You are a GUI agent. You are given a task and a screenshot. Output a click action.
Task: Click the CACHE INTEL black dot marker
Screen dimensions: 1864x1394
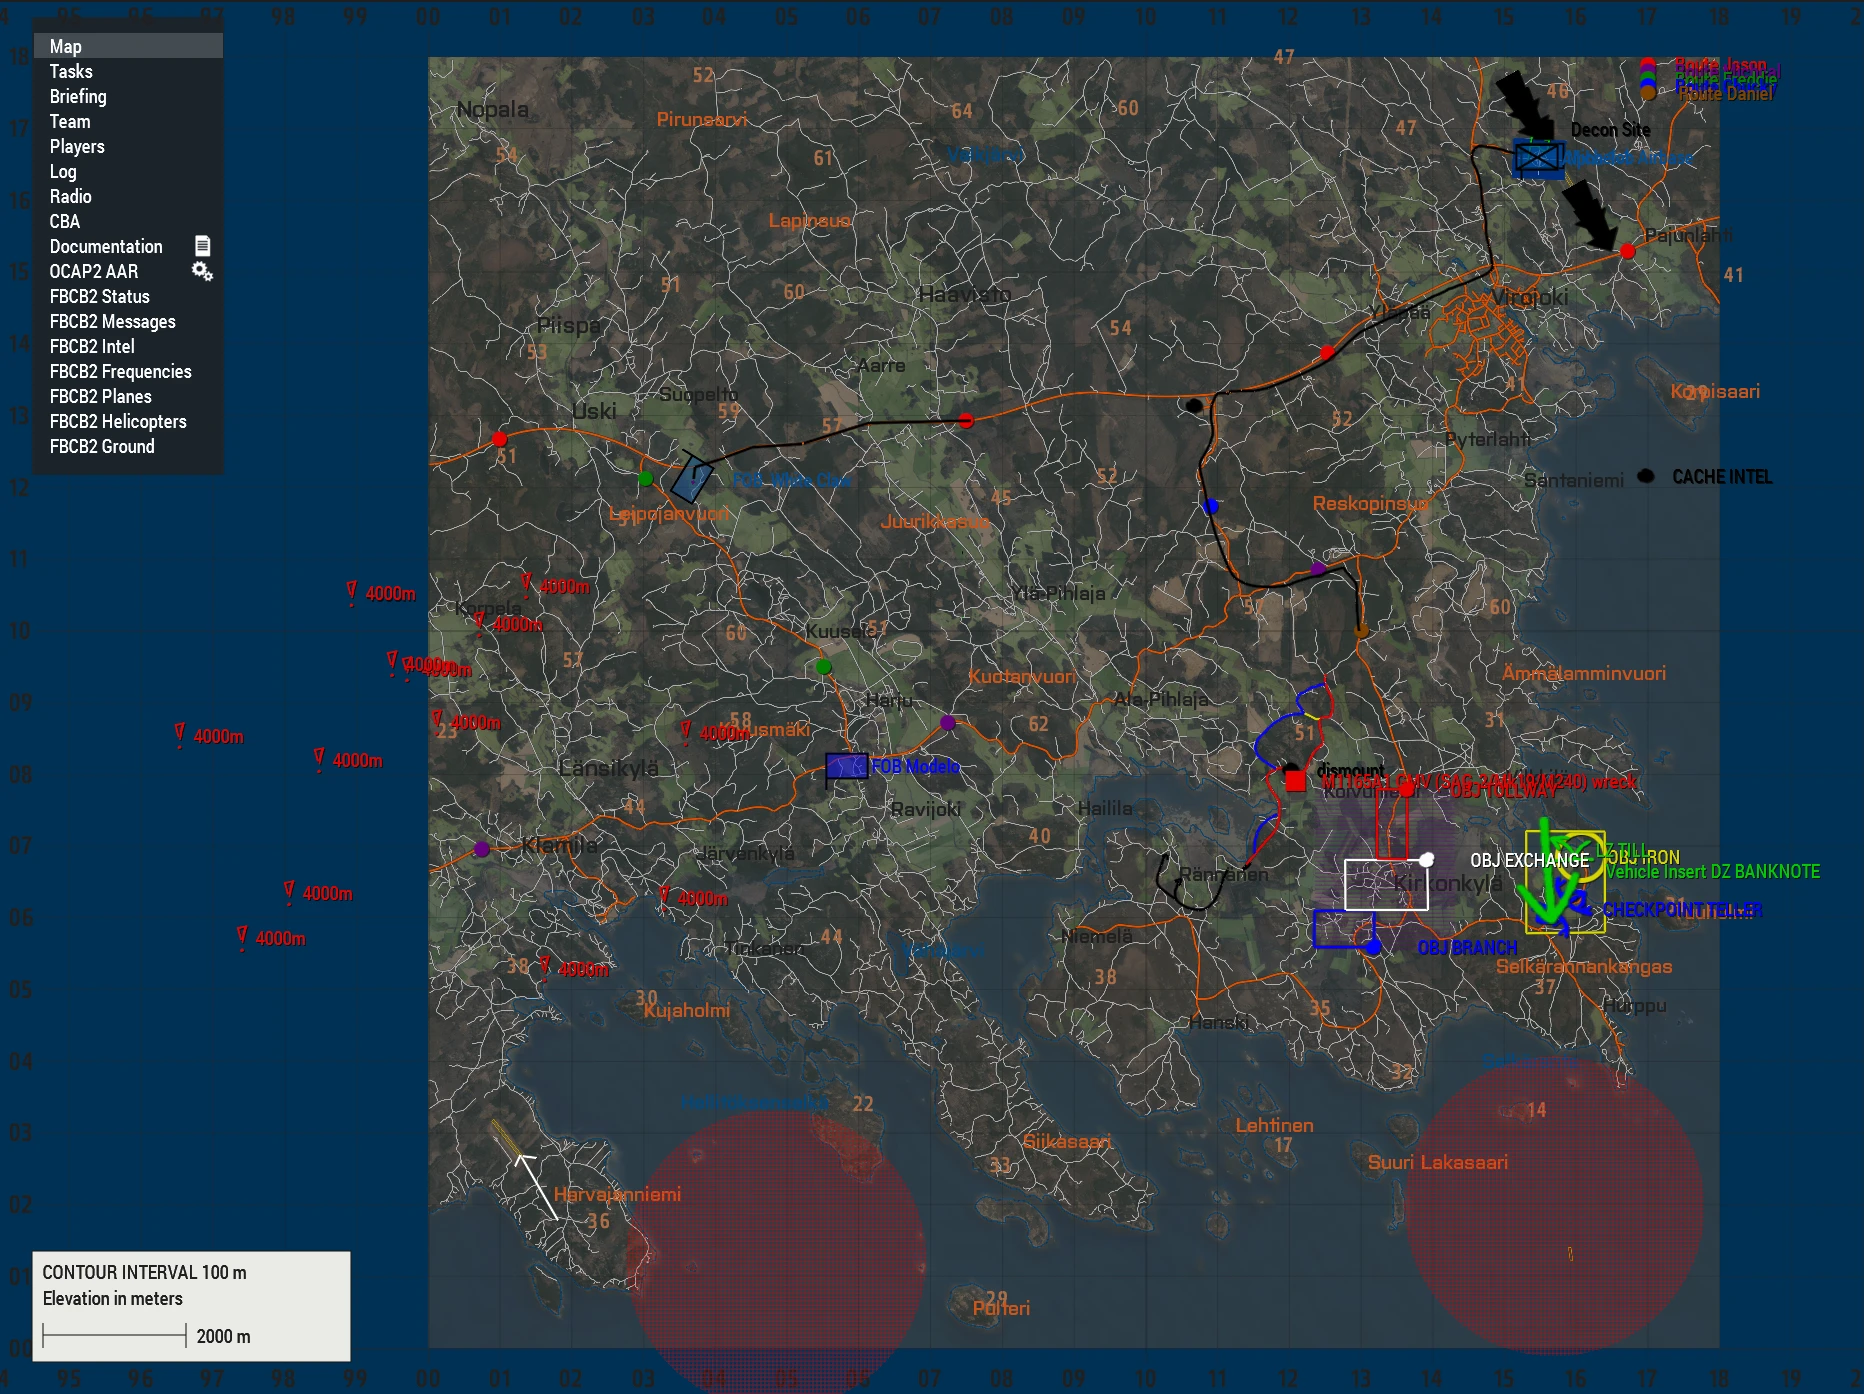tap(1646, 477)
